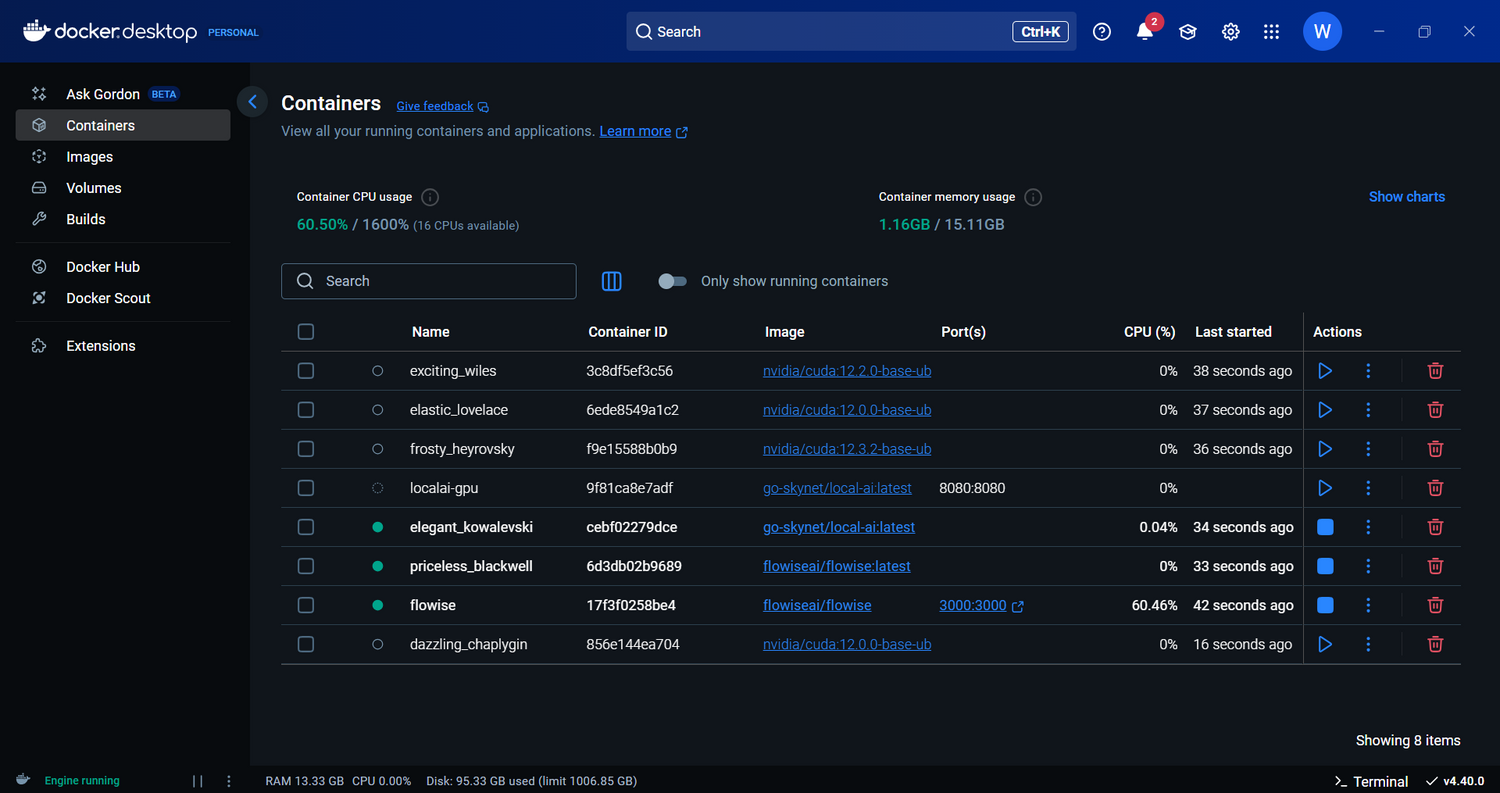This screenshot has width=1500, height=793.
Task: Open Docker Scout in sidebar
Action: coord(123,298)
